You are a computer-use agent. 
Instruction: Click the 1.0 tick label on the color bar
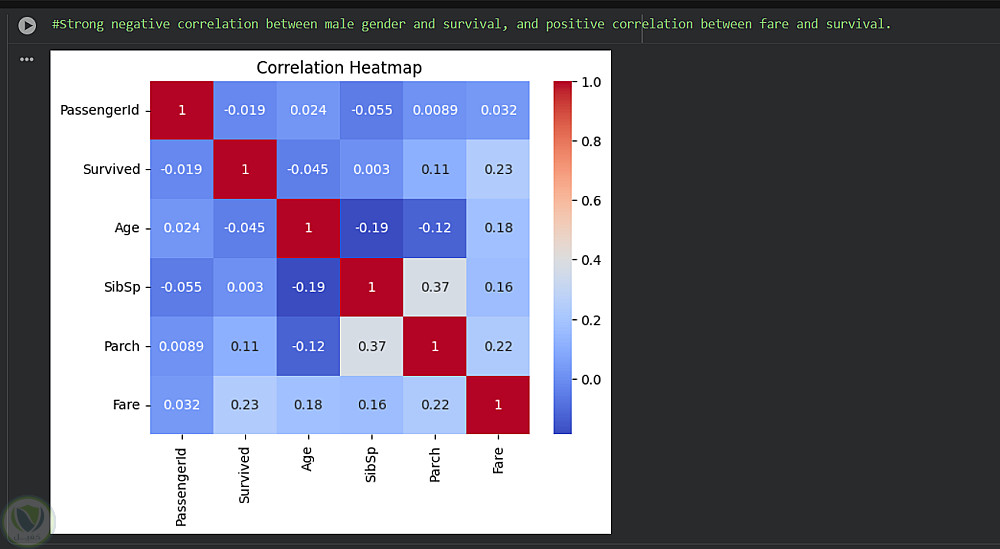[591, 82]
